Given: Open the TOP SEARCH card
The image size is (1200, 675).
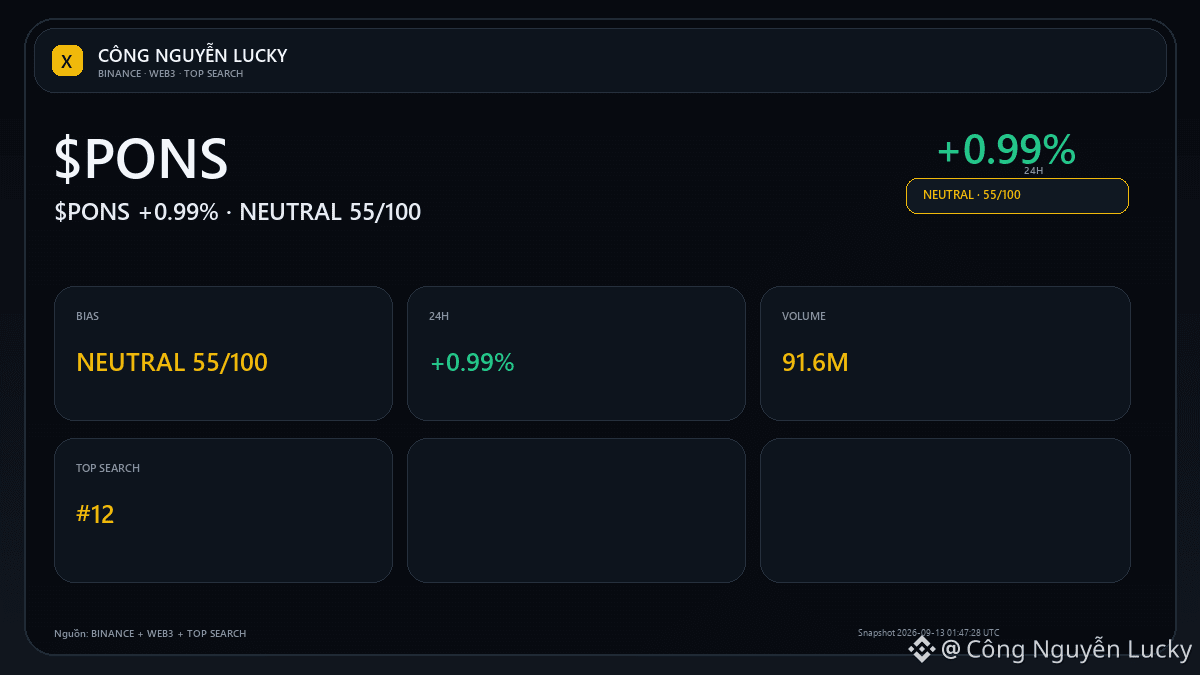Looking at the screenshot, I should (x=223, y=510).
